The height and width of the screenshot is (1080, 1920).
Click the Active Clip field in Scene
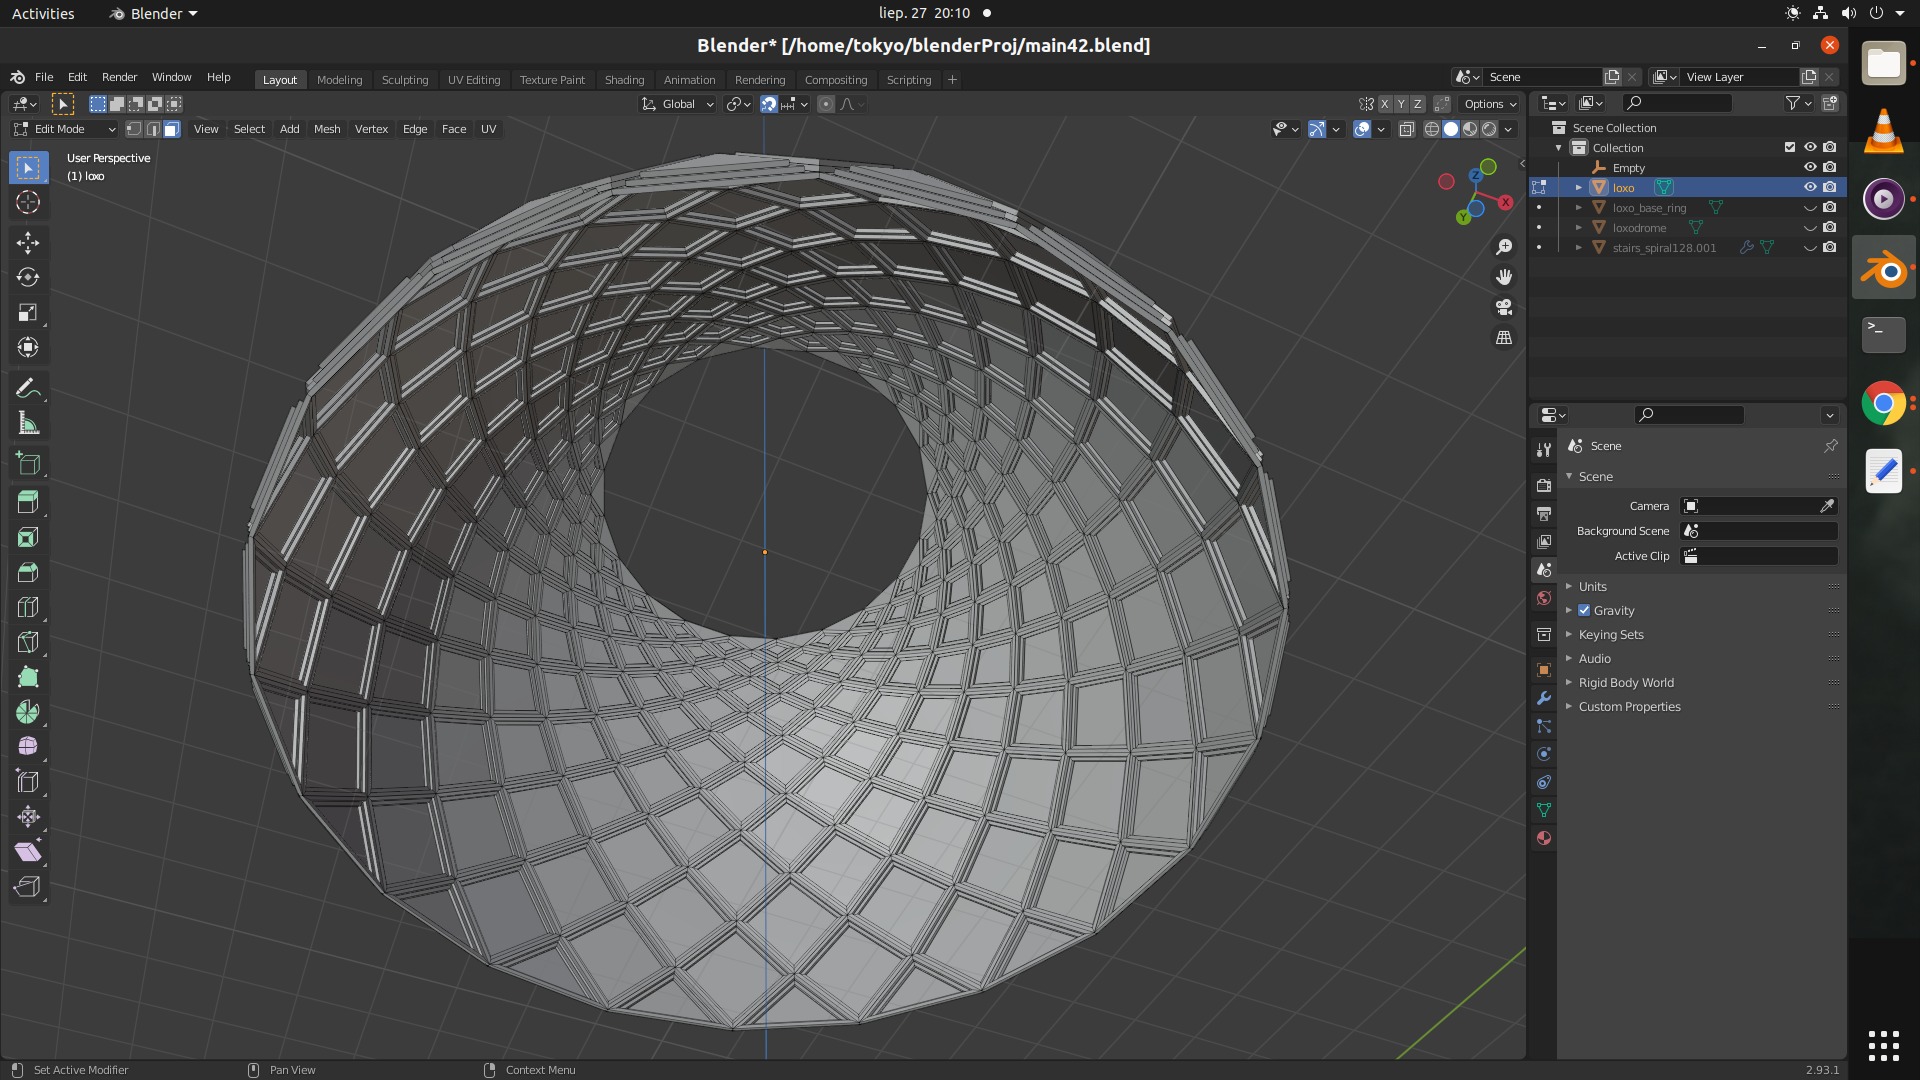1760,555
